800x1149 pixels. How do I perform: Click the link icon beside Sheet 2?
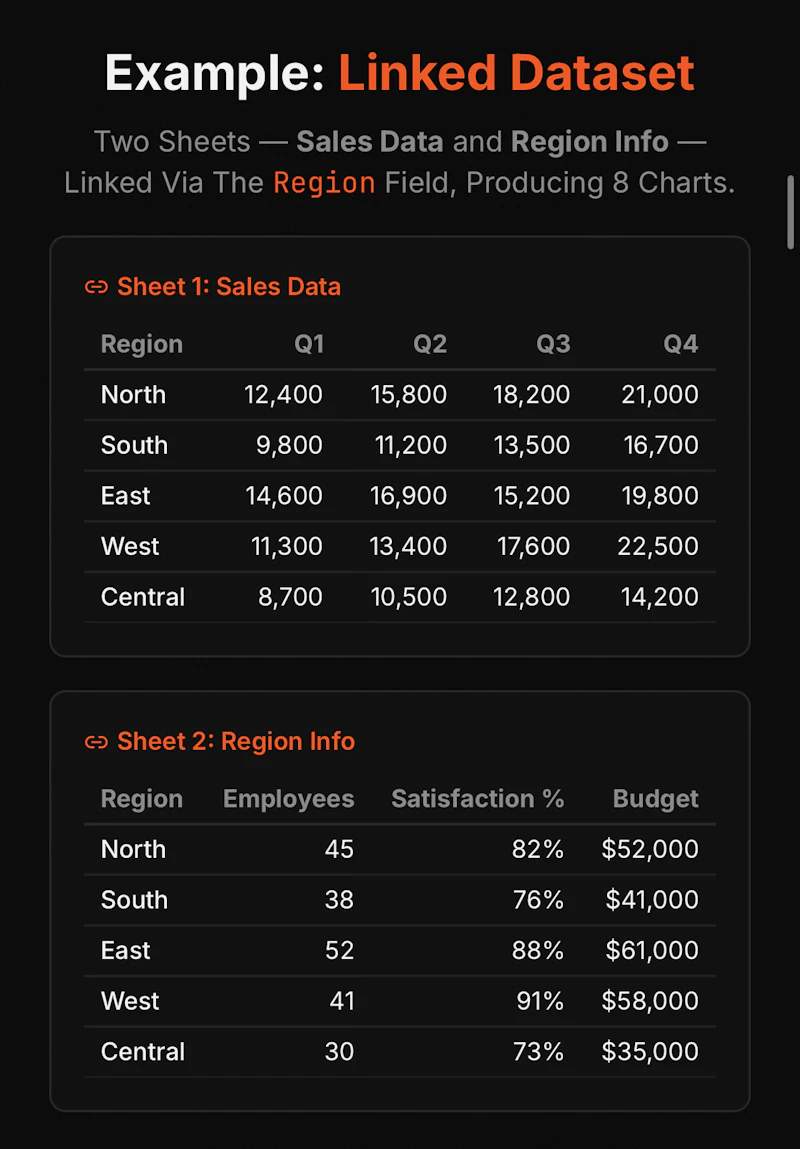(96, 742)
